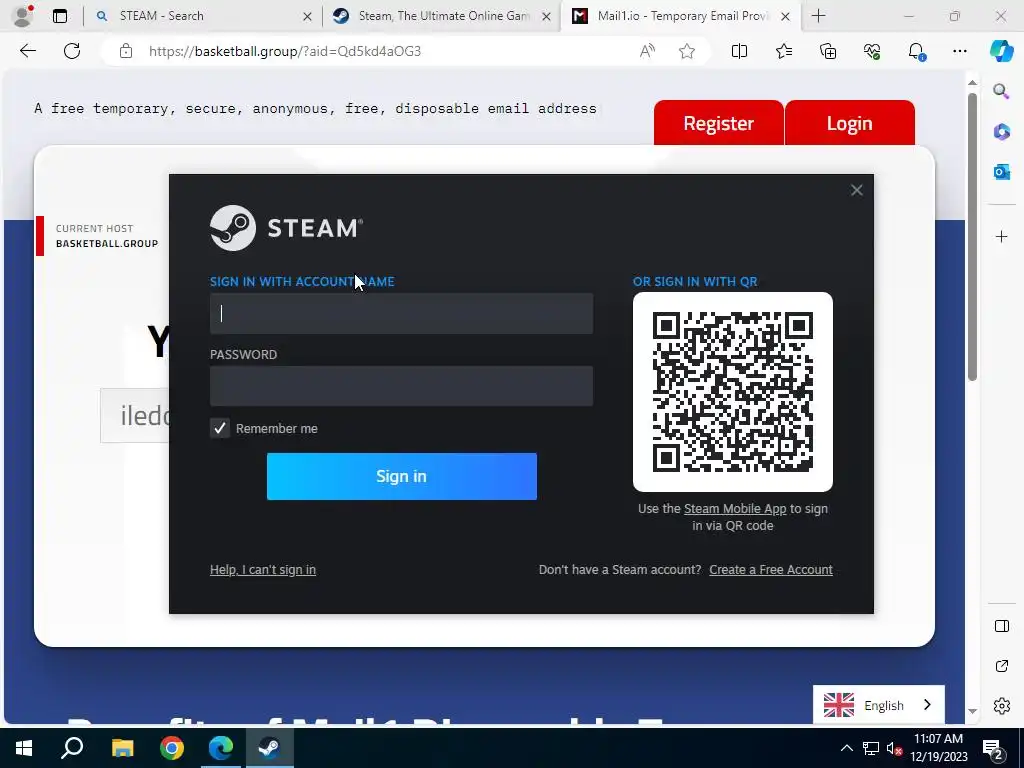Click the page vertical scrollbar thumb
This screenshot has width=1024, height=768.
coord(972,237)
